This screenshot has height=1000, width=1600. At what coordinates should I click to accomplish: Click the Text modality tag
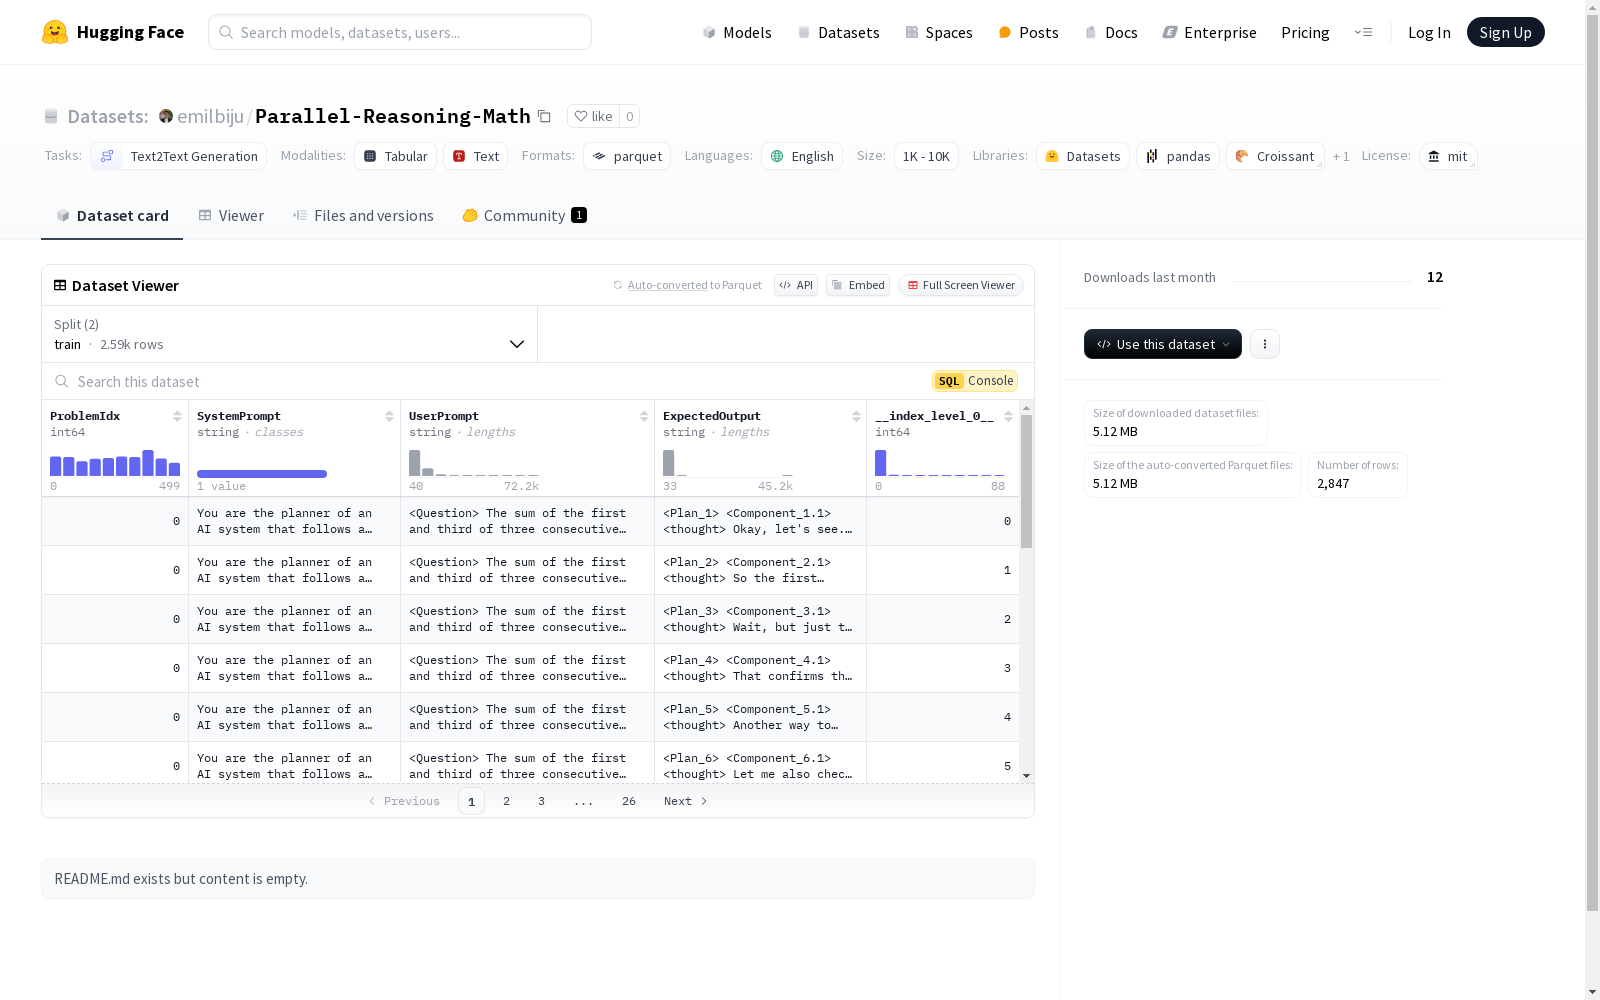pos(476,156)
